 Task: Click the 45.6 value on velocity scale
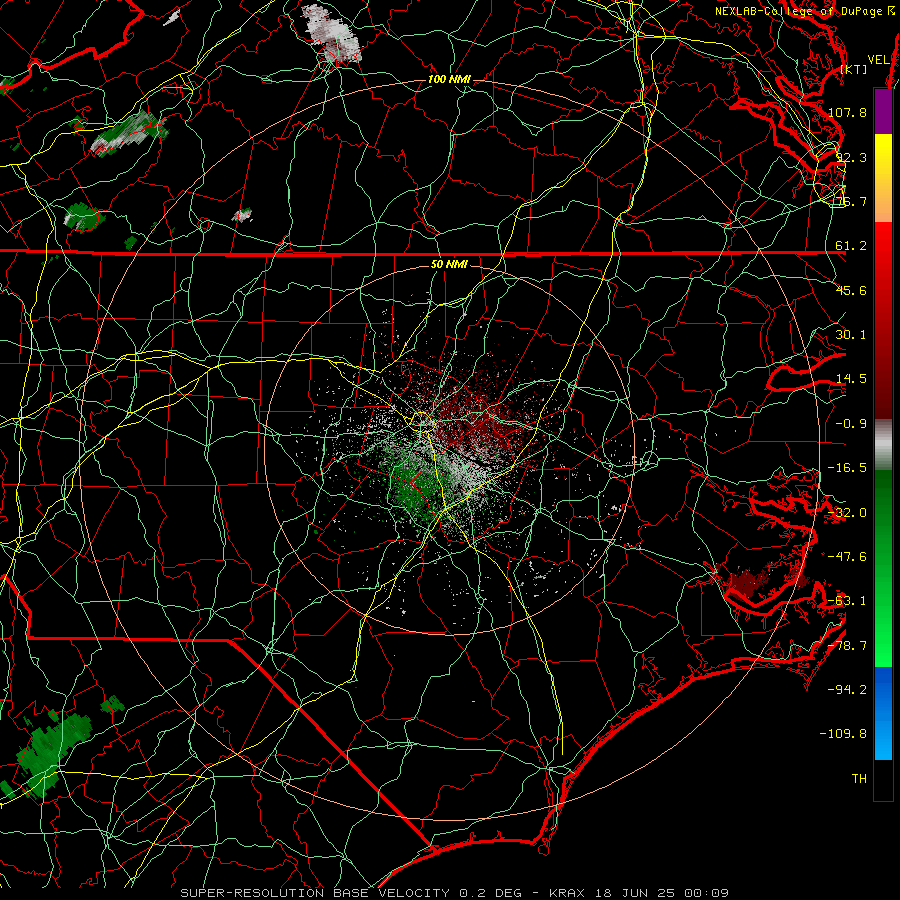(851, 290)
